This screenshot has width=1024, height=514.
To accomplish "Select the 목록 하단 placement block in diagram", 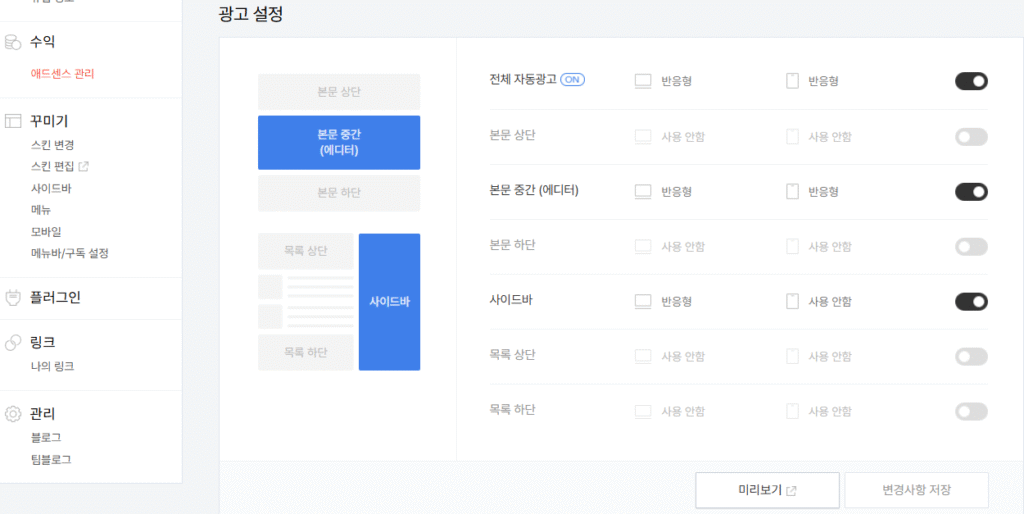I will (x=306, y=353).
